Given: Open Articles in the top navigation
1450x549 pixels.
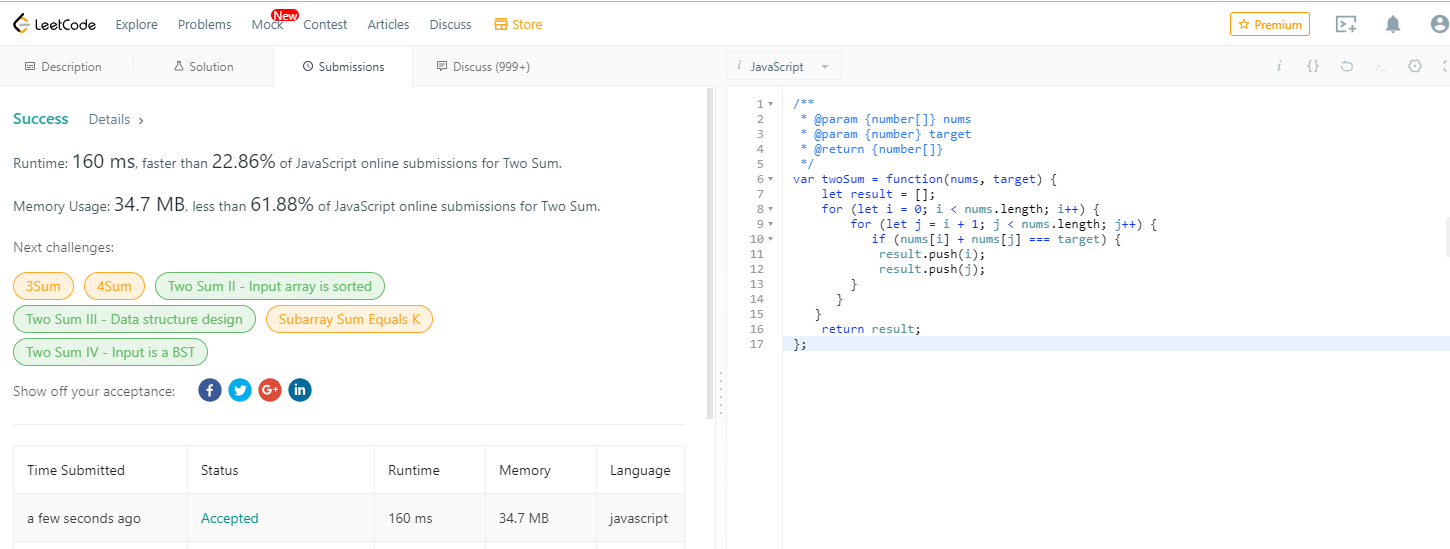Looking at the screenshot, I should (x=388, y=24).
